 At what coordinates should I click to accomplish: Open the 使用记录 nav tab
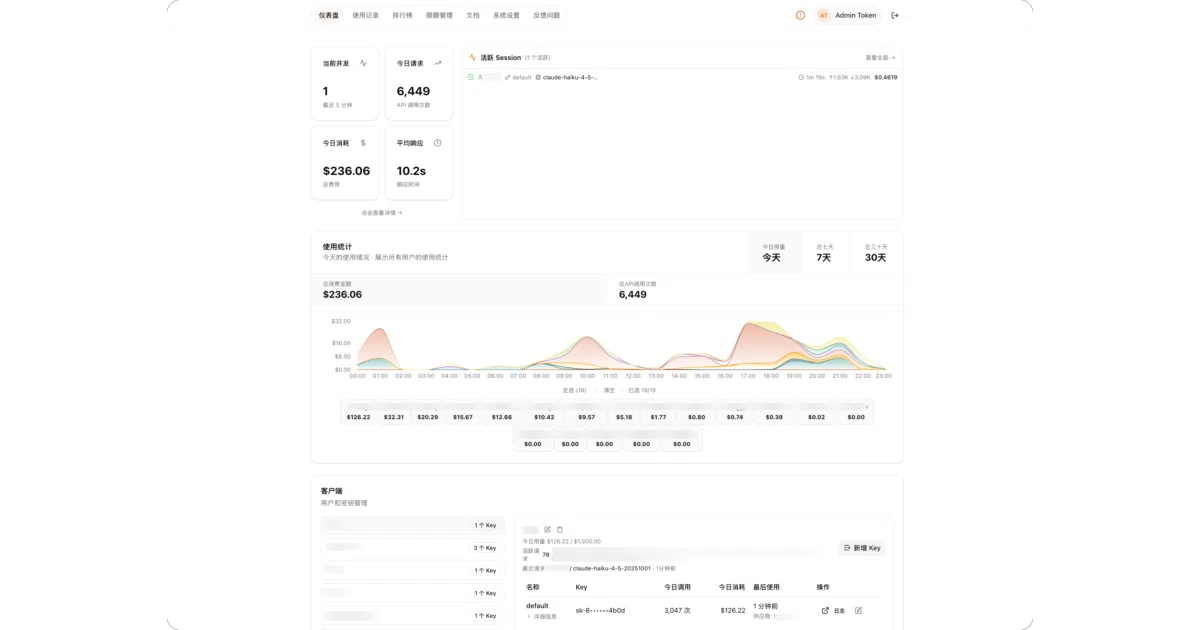point(365,15)
